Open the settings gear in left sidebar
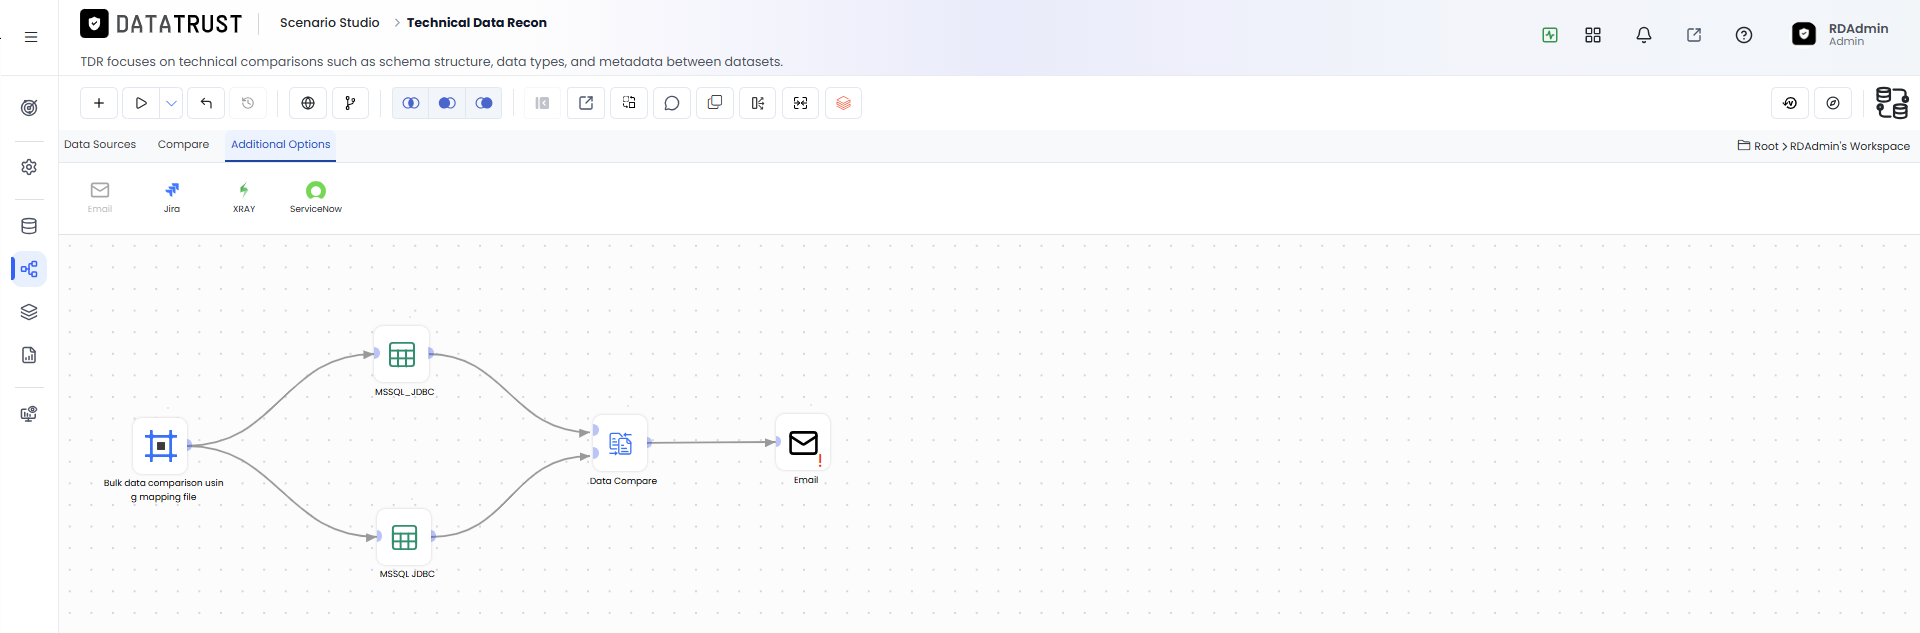 [29, 167]
